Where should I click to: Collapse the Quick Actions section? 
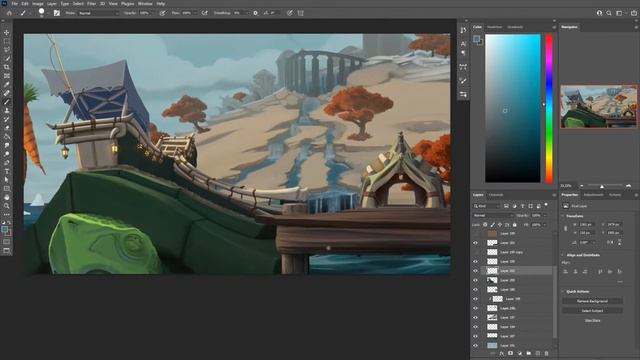[563, 291]
